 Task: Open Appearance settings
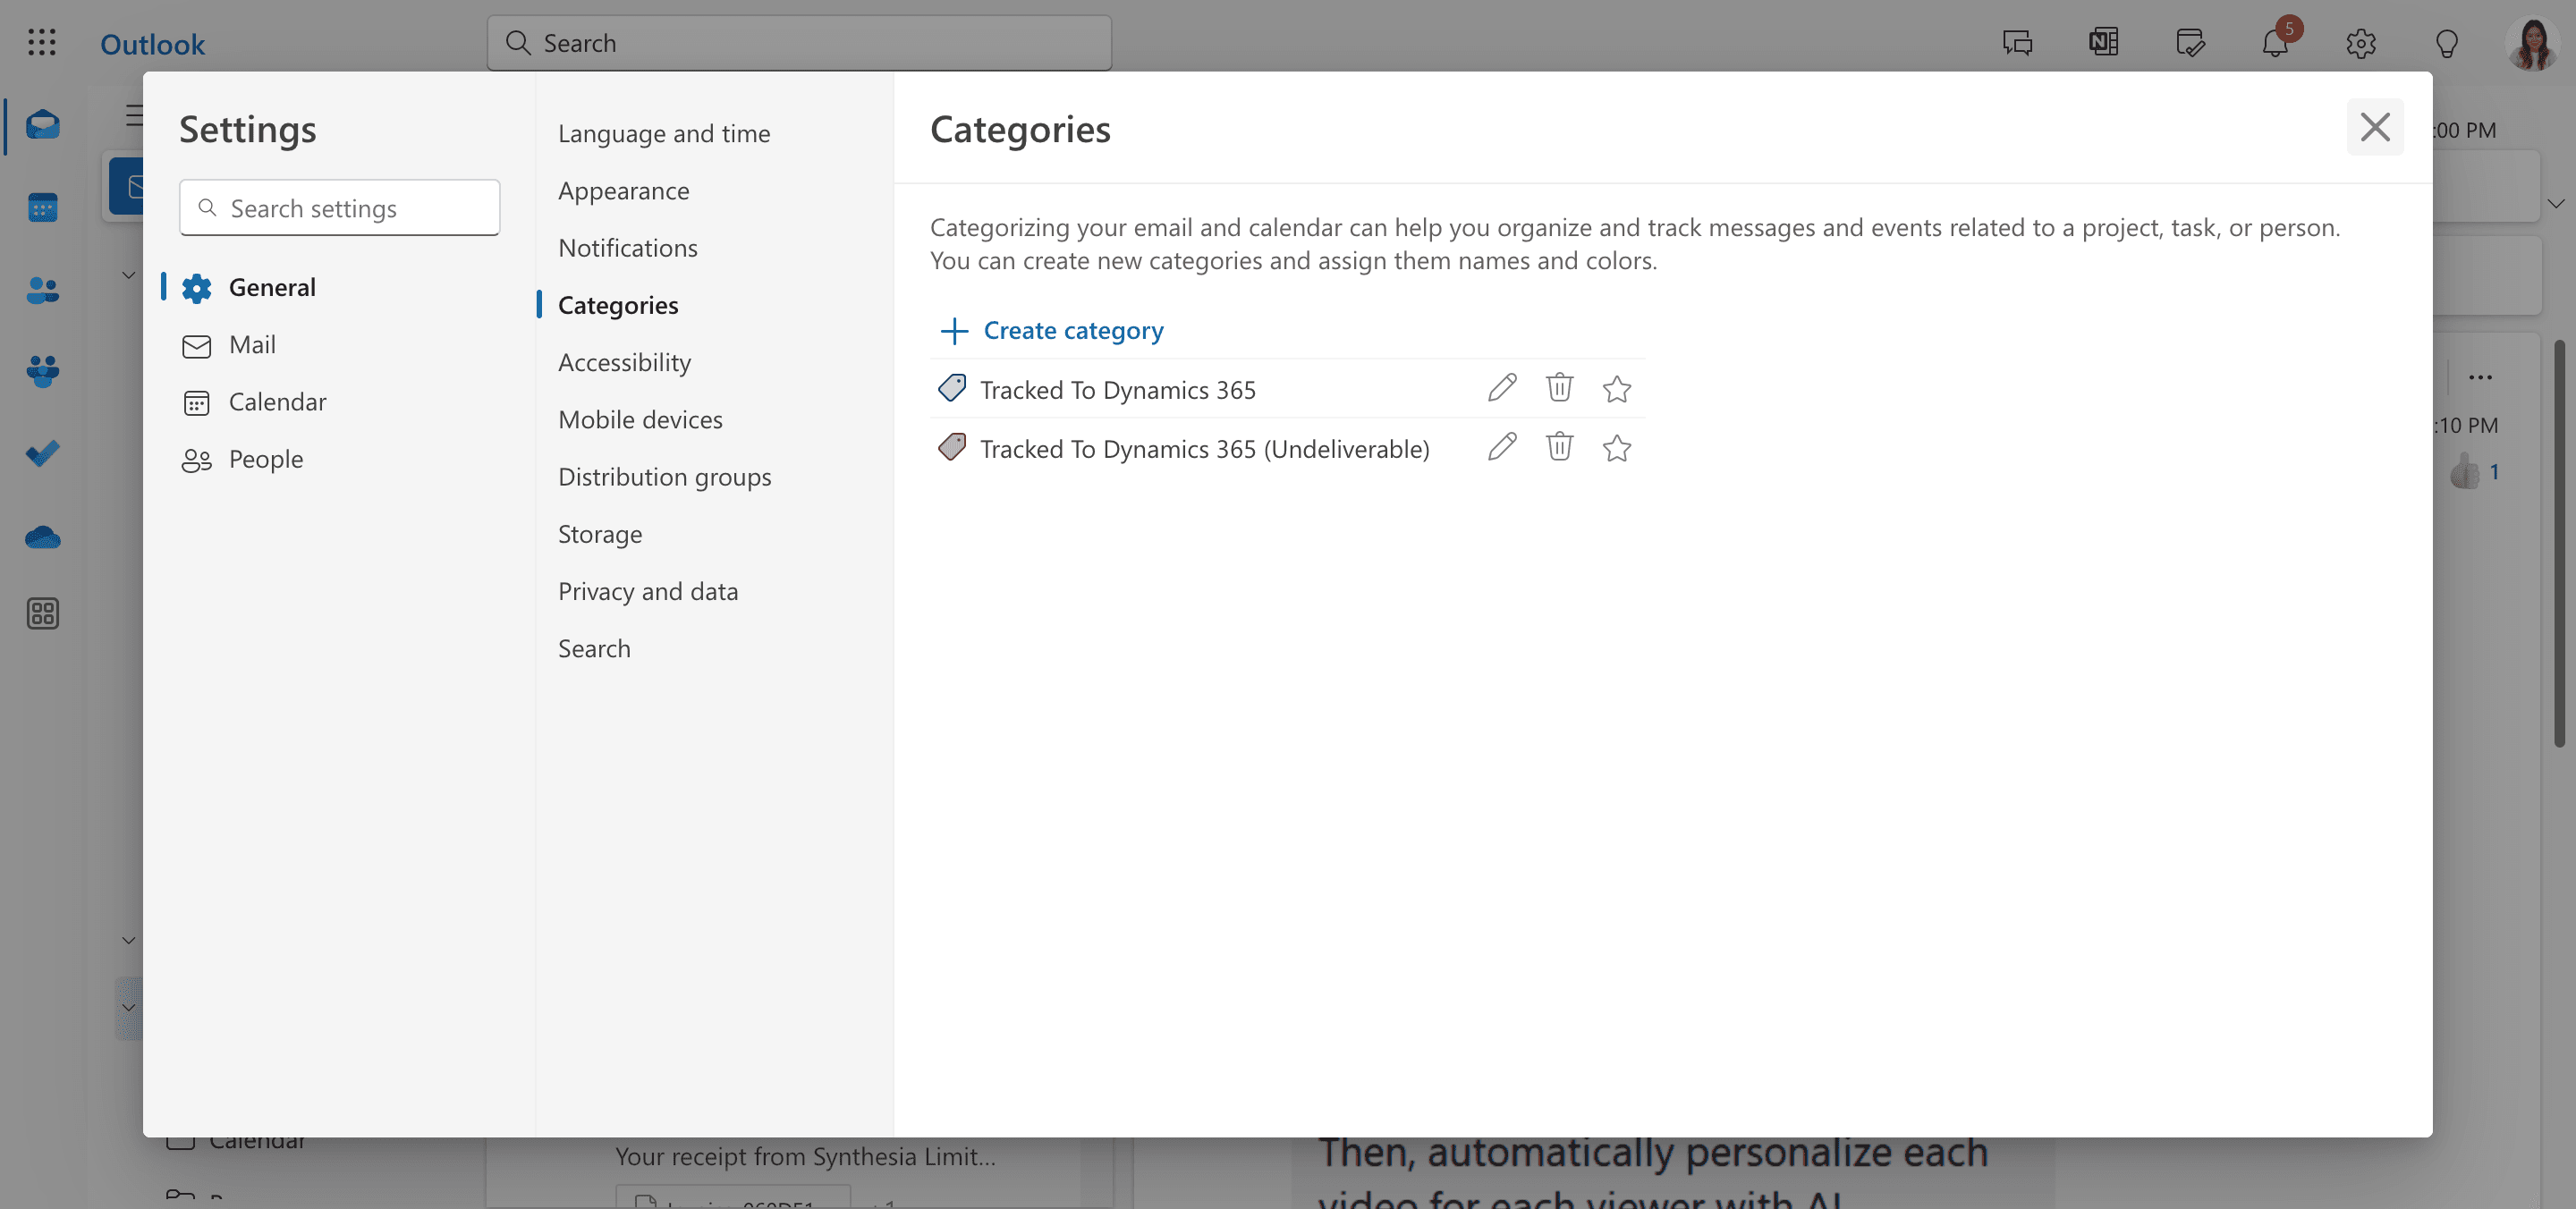pos(623,190)
